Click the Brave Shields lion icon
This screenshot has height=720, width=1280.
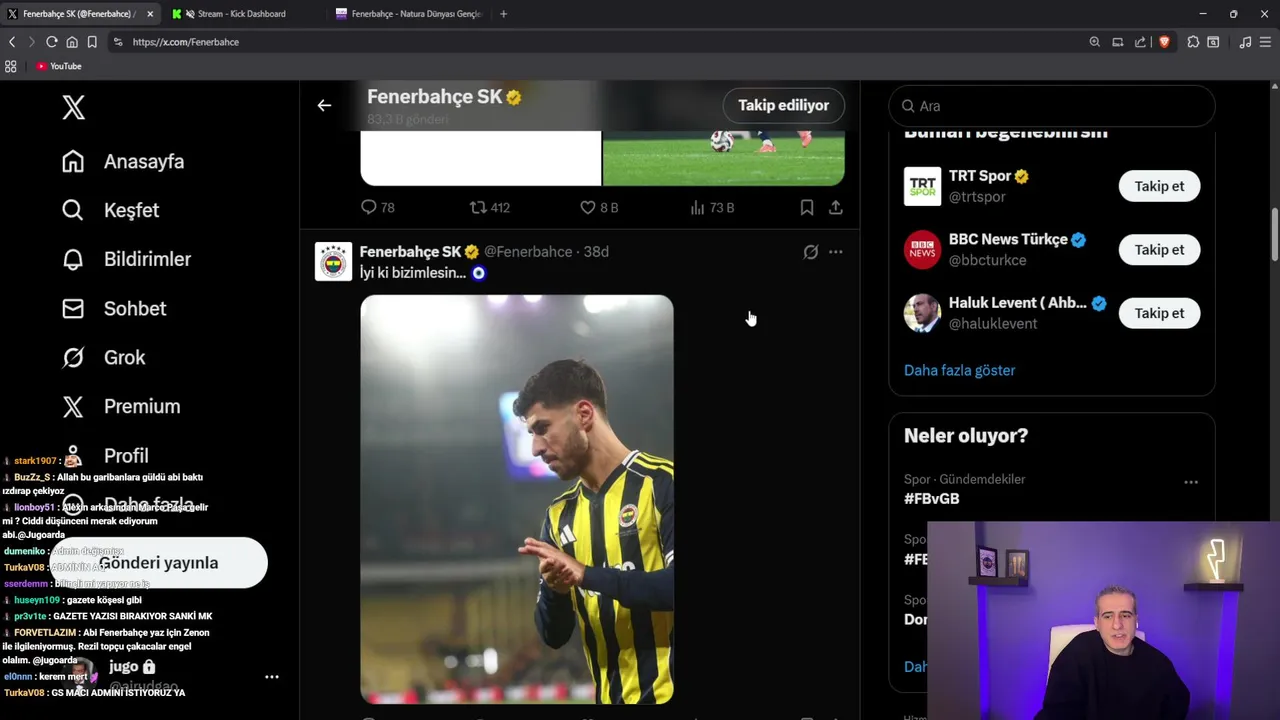(x=1164, y=42)
